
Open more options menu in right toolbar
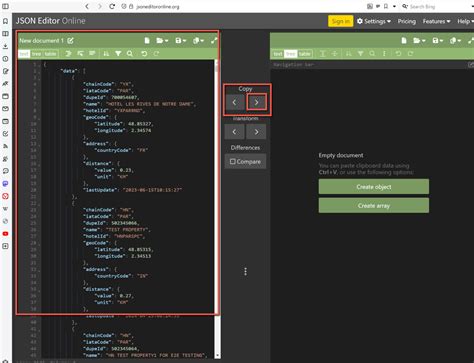click(384, 54)
